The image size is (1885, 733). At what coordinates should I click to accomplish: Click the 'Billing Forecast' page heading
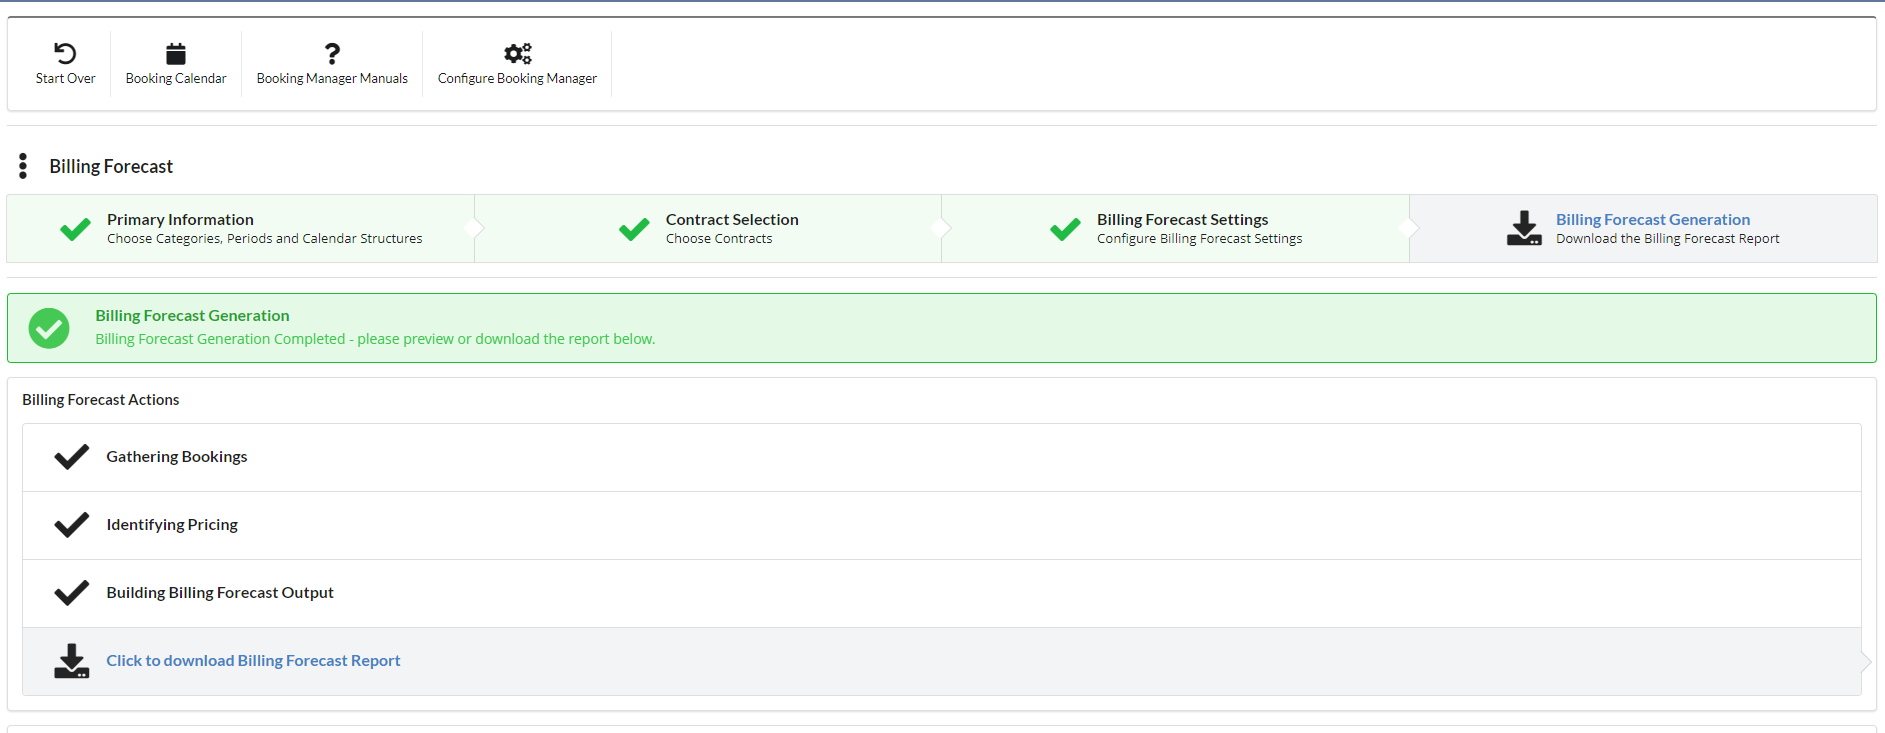(111, 166)
